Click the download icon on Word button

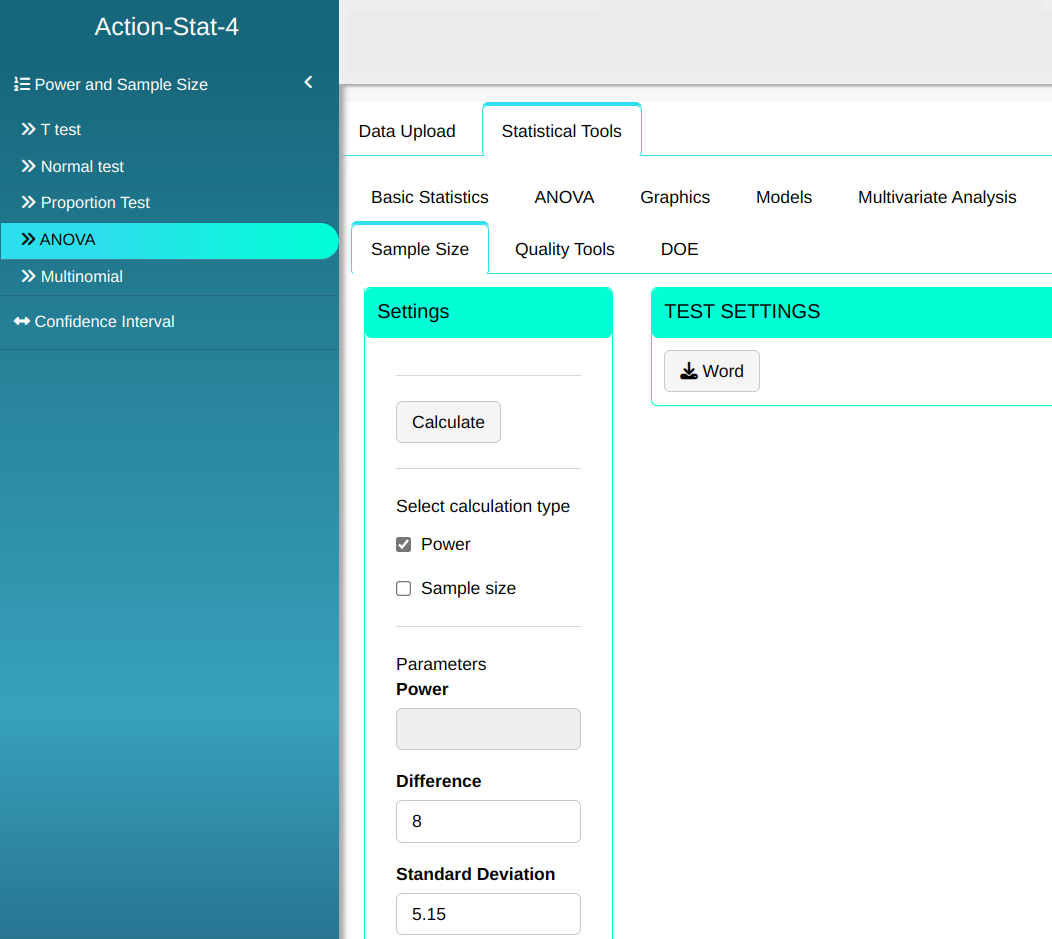(689, 372)
